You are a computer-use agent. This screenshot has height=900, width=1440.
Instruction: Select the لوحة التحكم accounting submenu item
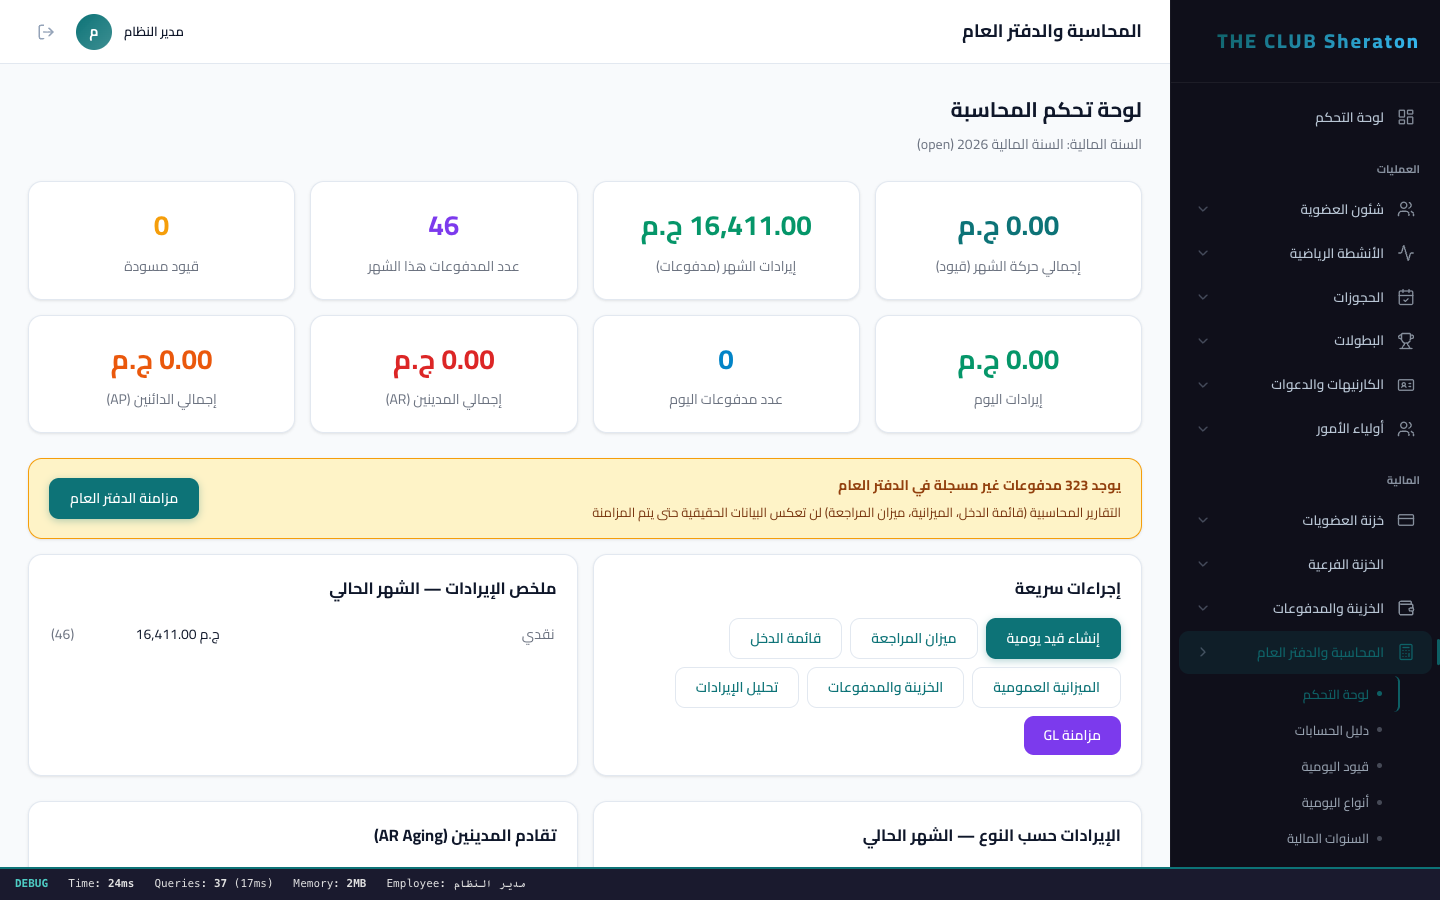tap(1335, 694)
